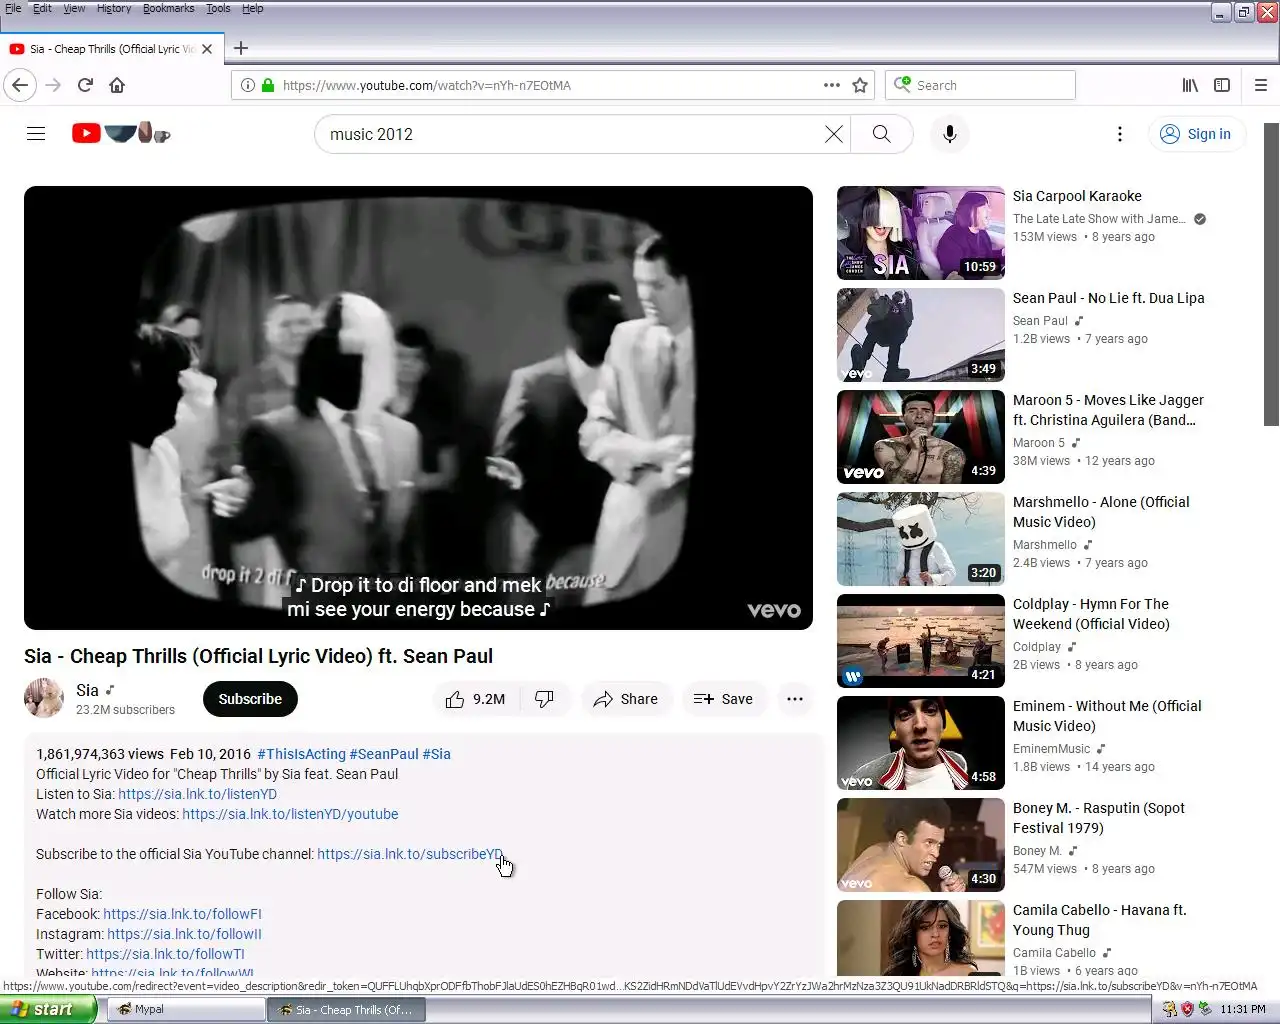Click the taskbar clock 11:31 PM
This screenshot has width=1280, height=1024.
tap(1243, 1009)
